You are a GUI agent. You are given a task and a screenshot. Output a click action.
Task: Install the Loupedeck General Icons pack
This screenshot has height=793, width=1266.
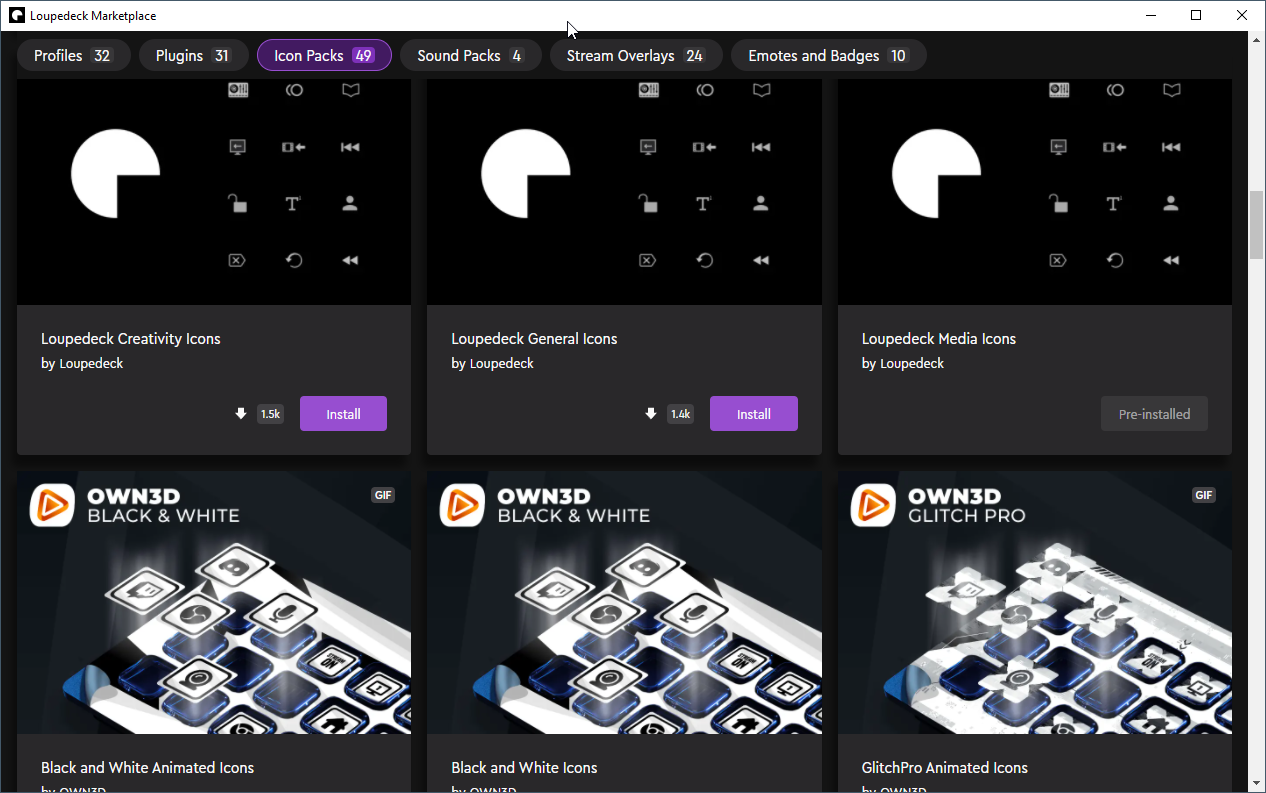click(754, 414)
